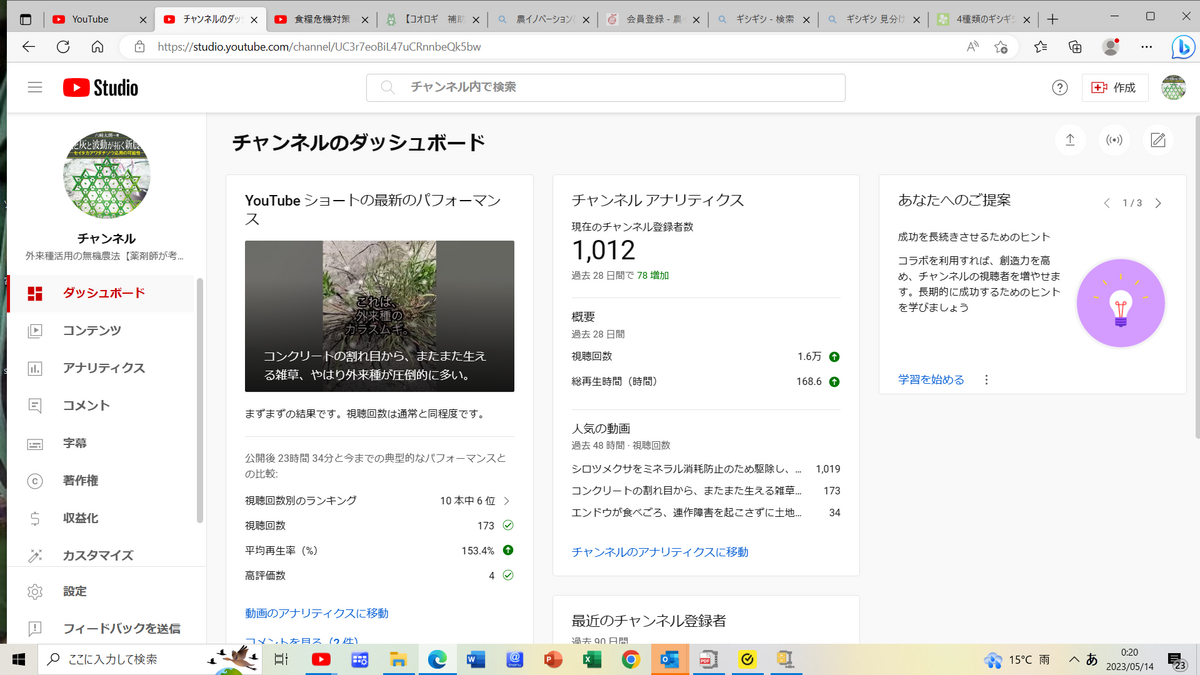Click the go live broadcast icon

click(x=1114, y=141)
